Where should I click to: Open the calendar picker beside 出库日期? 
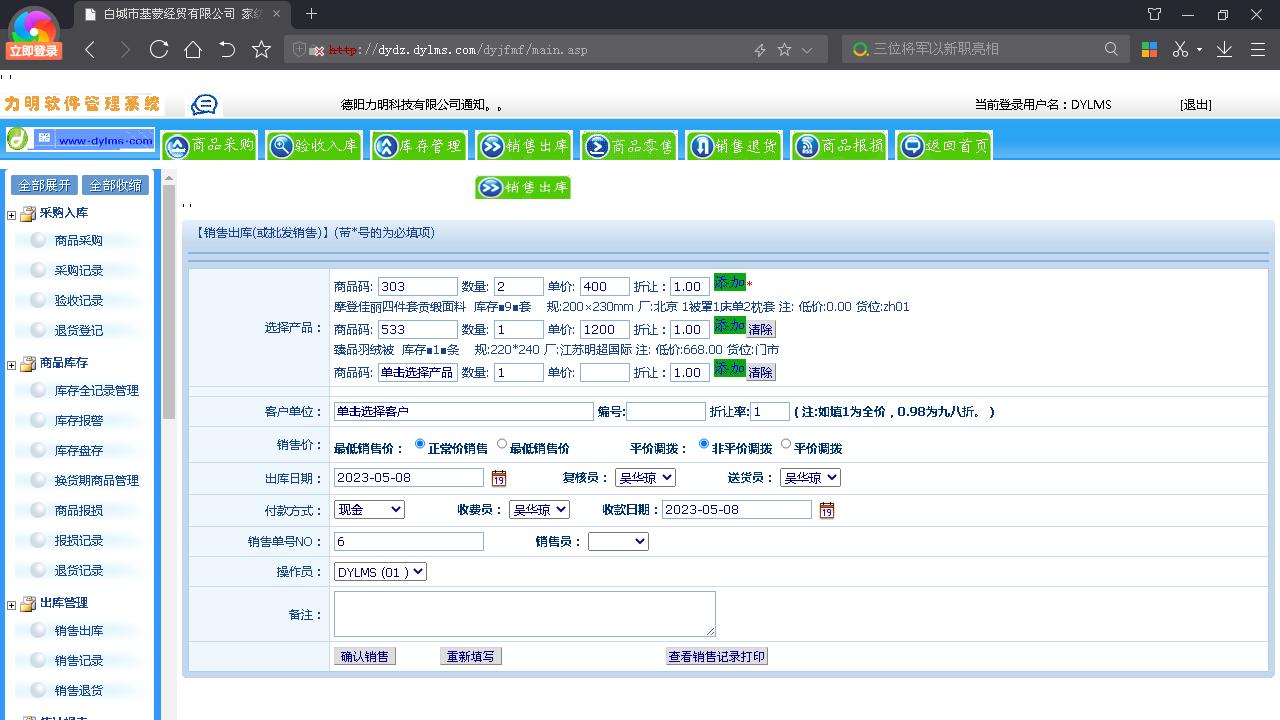coord(497,479)
